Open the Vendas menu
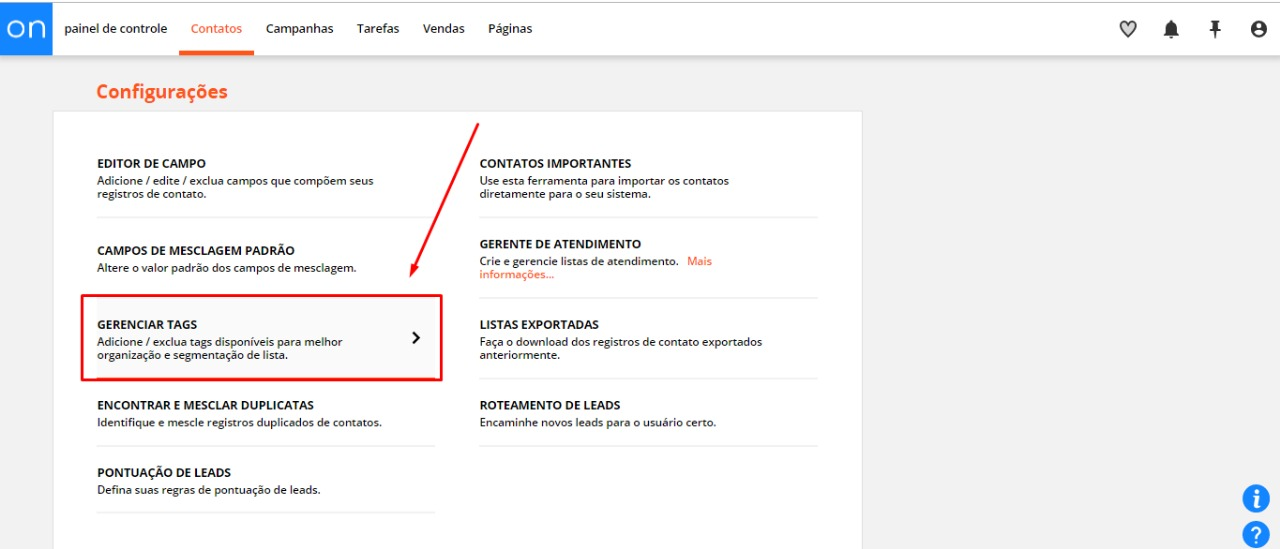1280x549 pixels. [x=444, y=29]
